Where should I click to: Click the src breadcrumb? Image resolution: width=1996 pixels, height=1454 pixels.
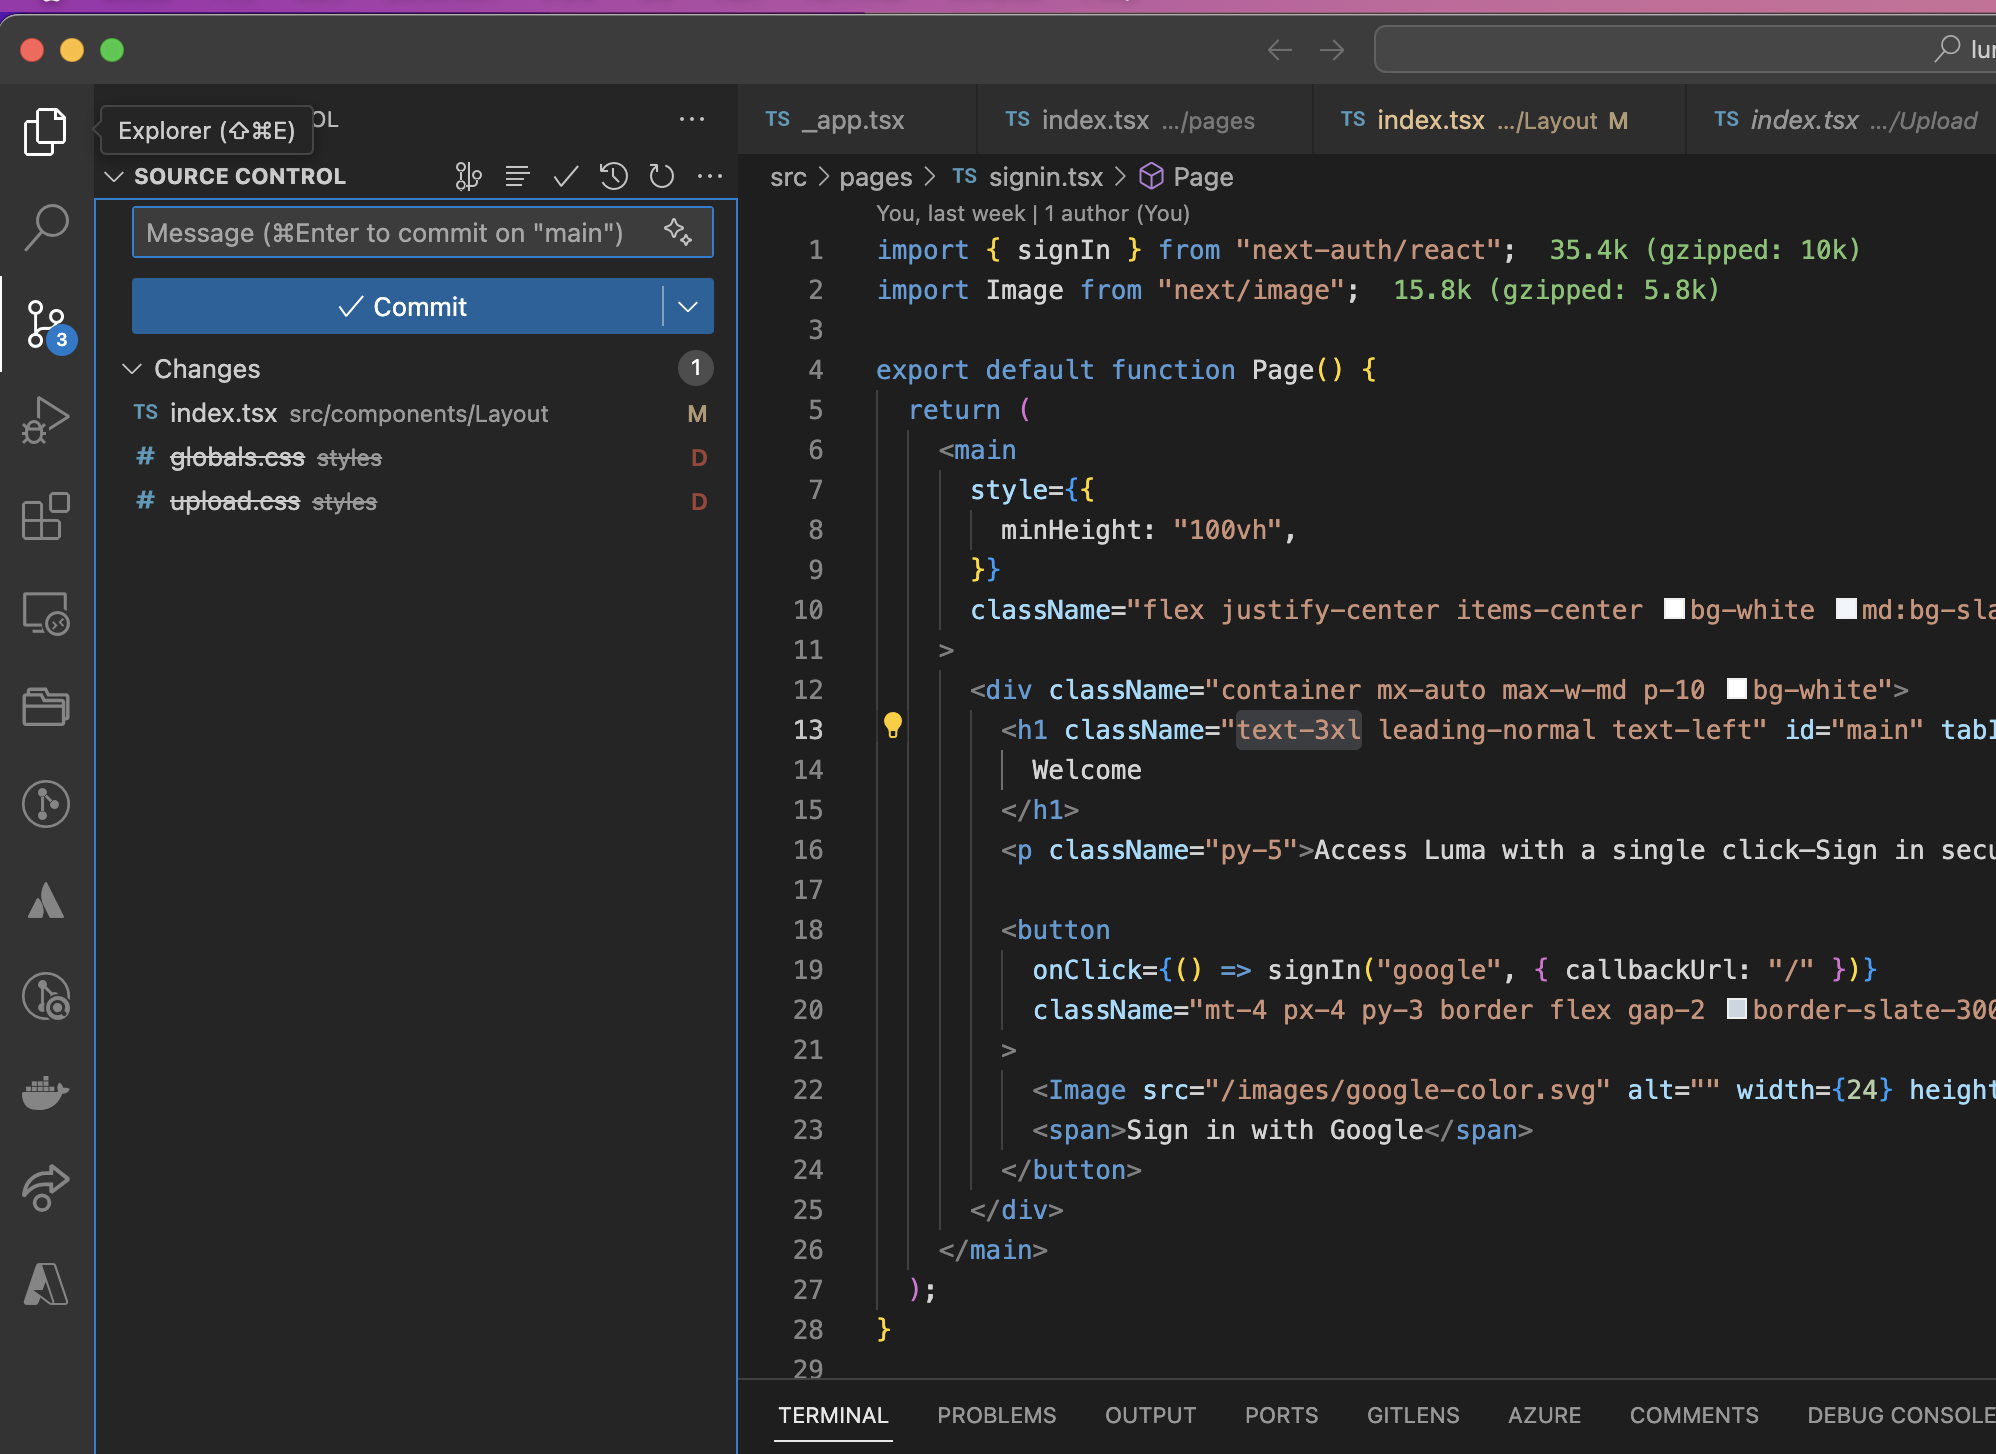[x=788, y=177]
